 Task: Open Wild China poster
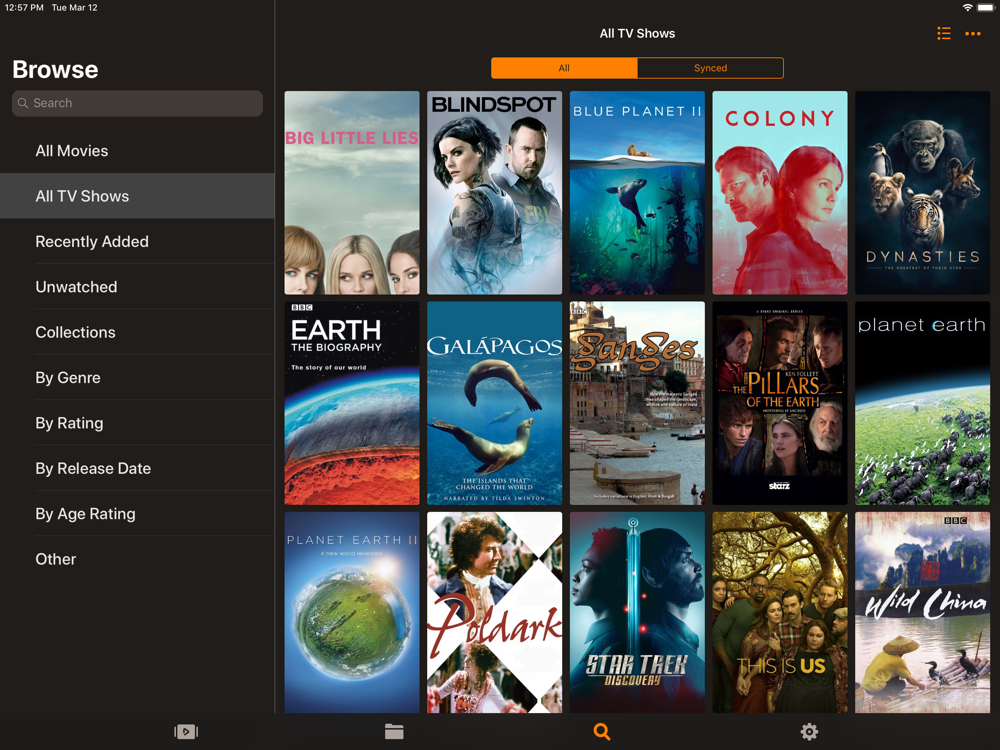click(x=922, y=612)
